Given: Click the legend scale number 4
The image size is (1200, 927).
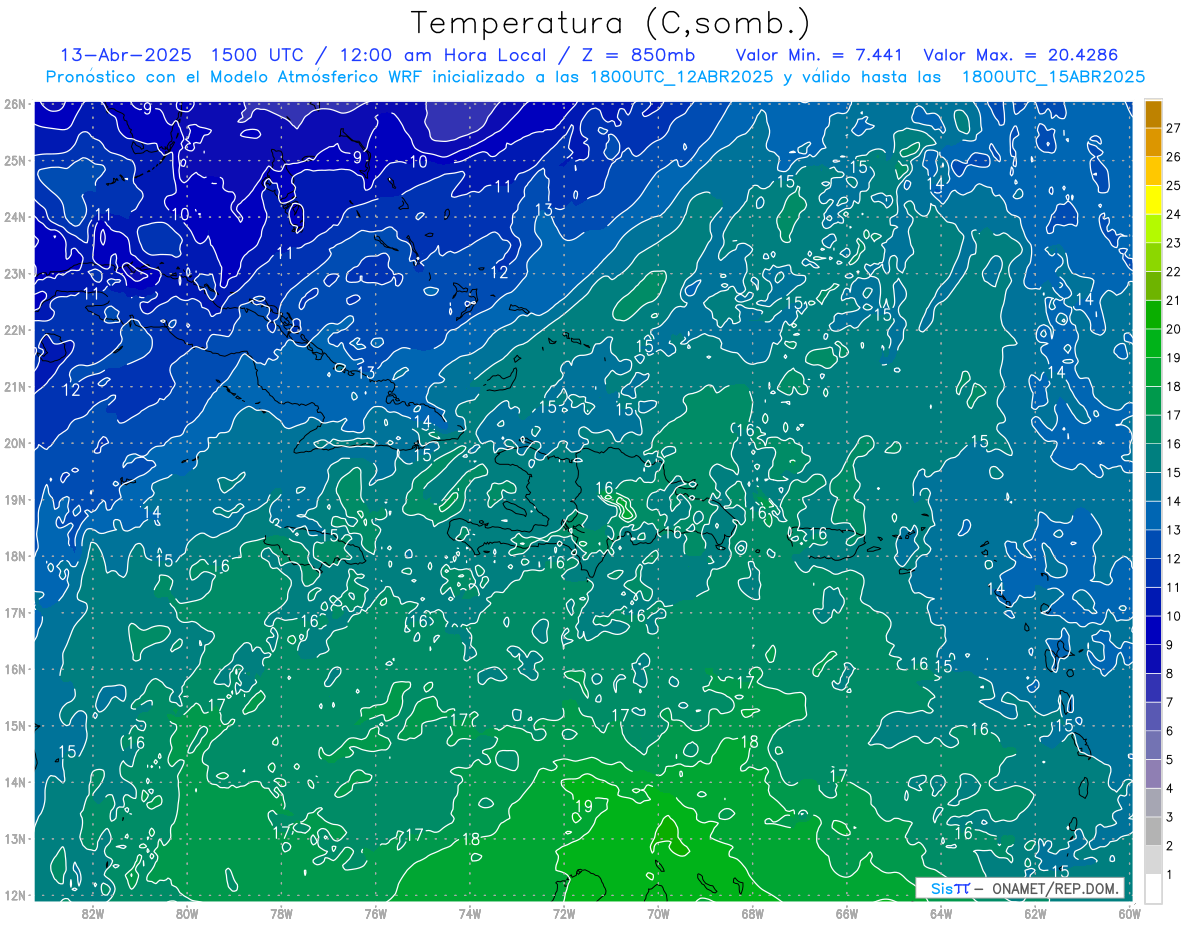Looking at the screenshot, I should point(1170,788).
